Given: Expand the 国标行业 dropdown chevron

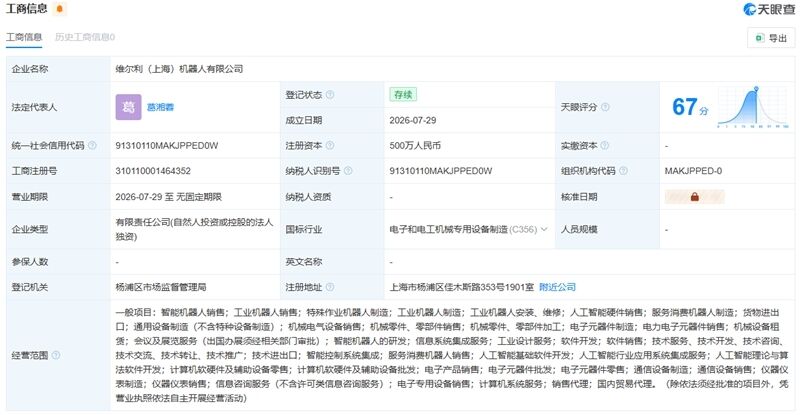Looking at the screenshot, I should [544, 229].
